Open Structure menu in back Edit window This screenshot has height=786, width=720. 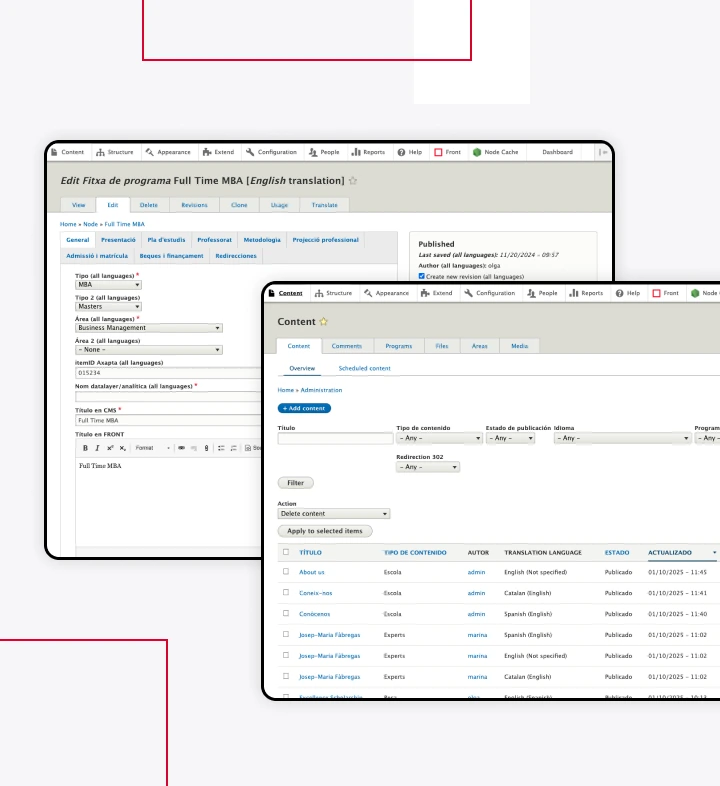115,152
